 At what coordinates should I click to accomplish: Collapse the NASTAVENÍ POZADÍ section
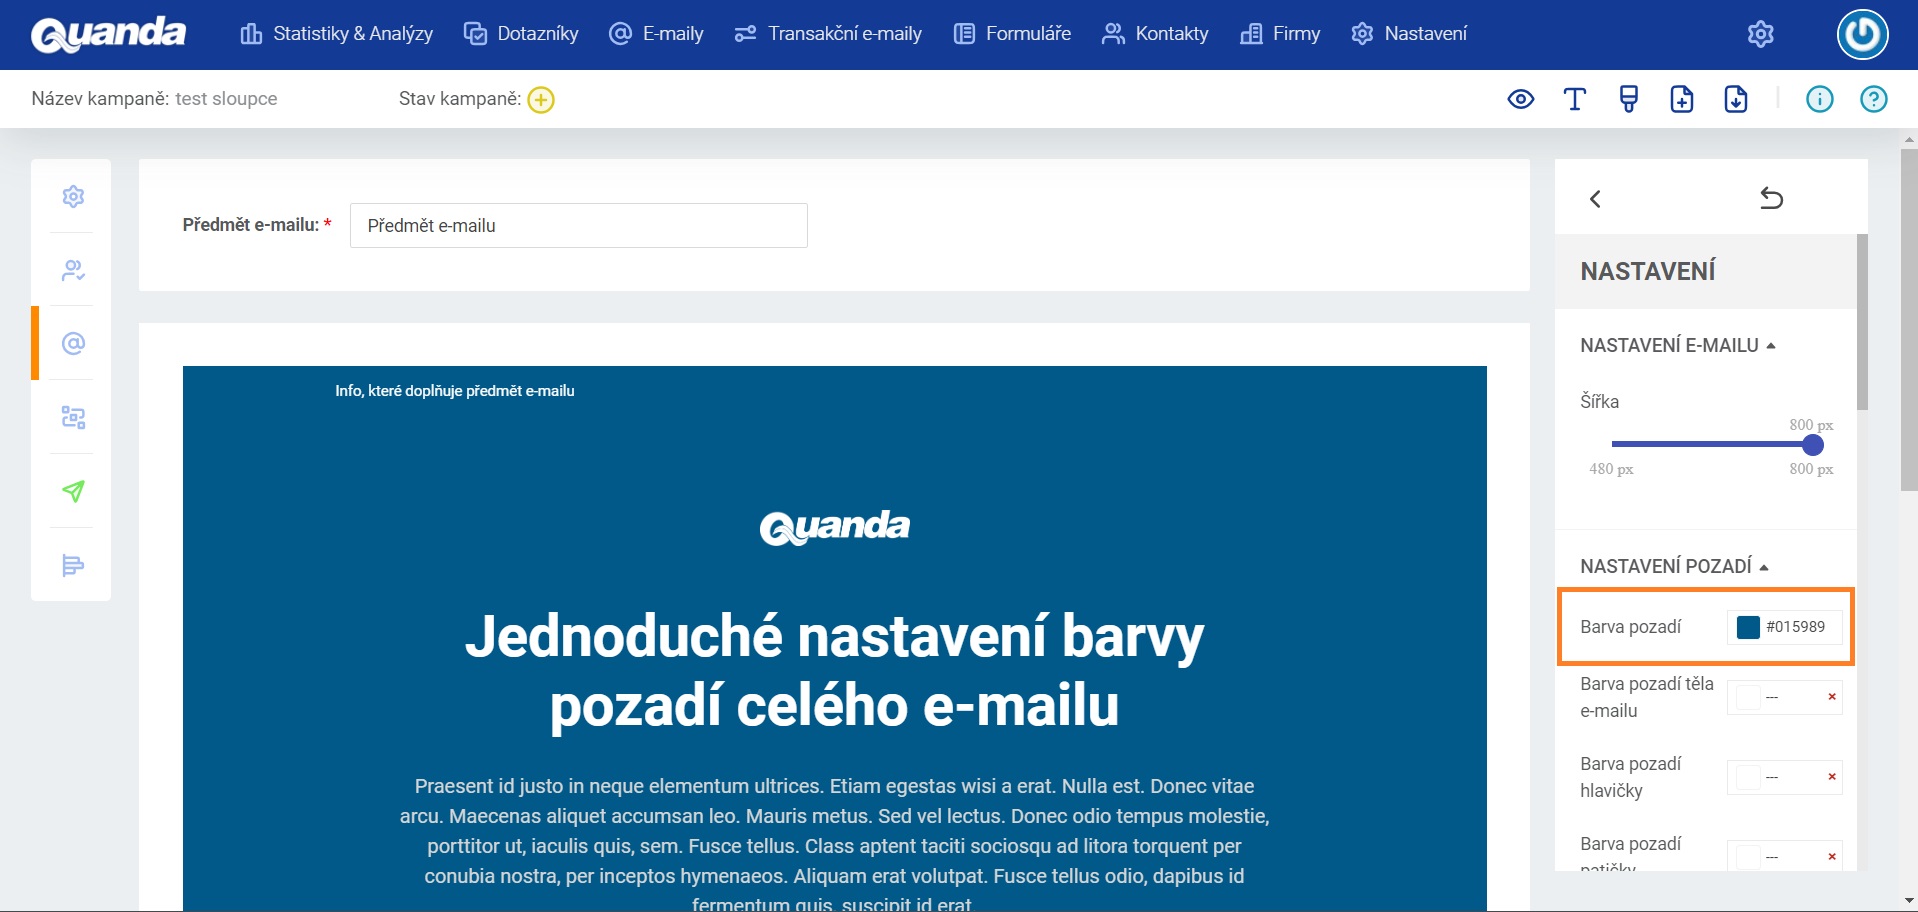coord(1674,567)
